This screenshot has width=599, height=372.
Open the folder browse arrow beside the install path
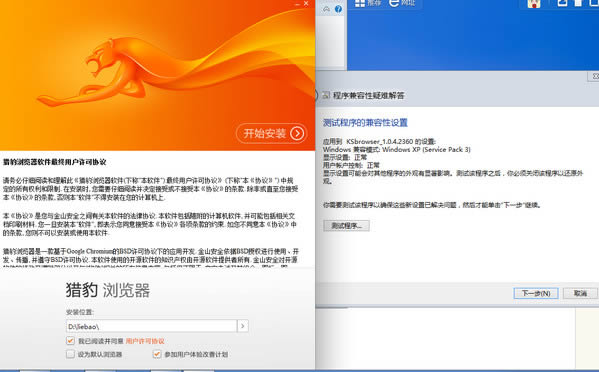(x=243, y=326)
